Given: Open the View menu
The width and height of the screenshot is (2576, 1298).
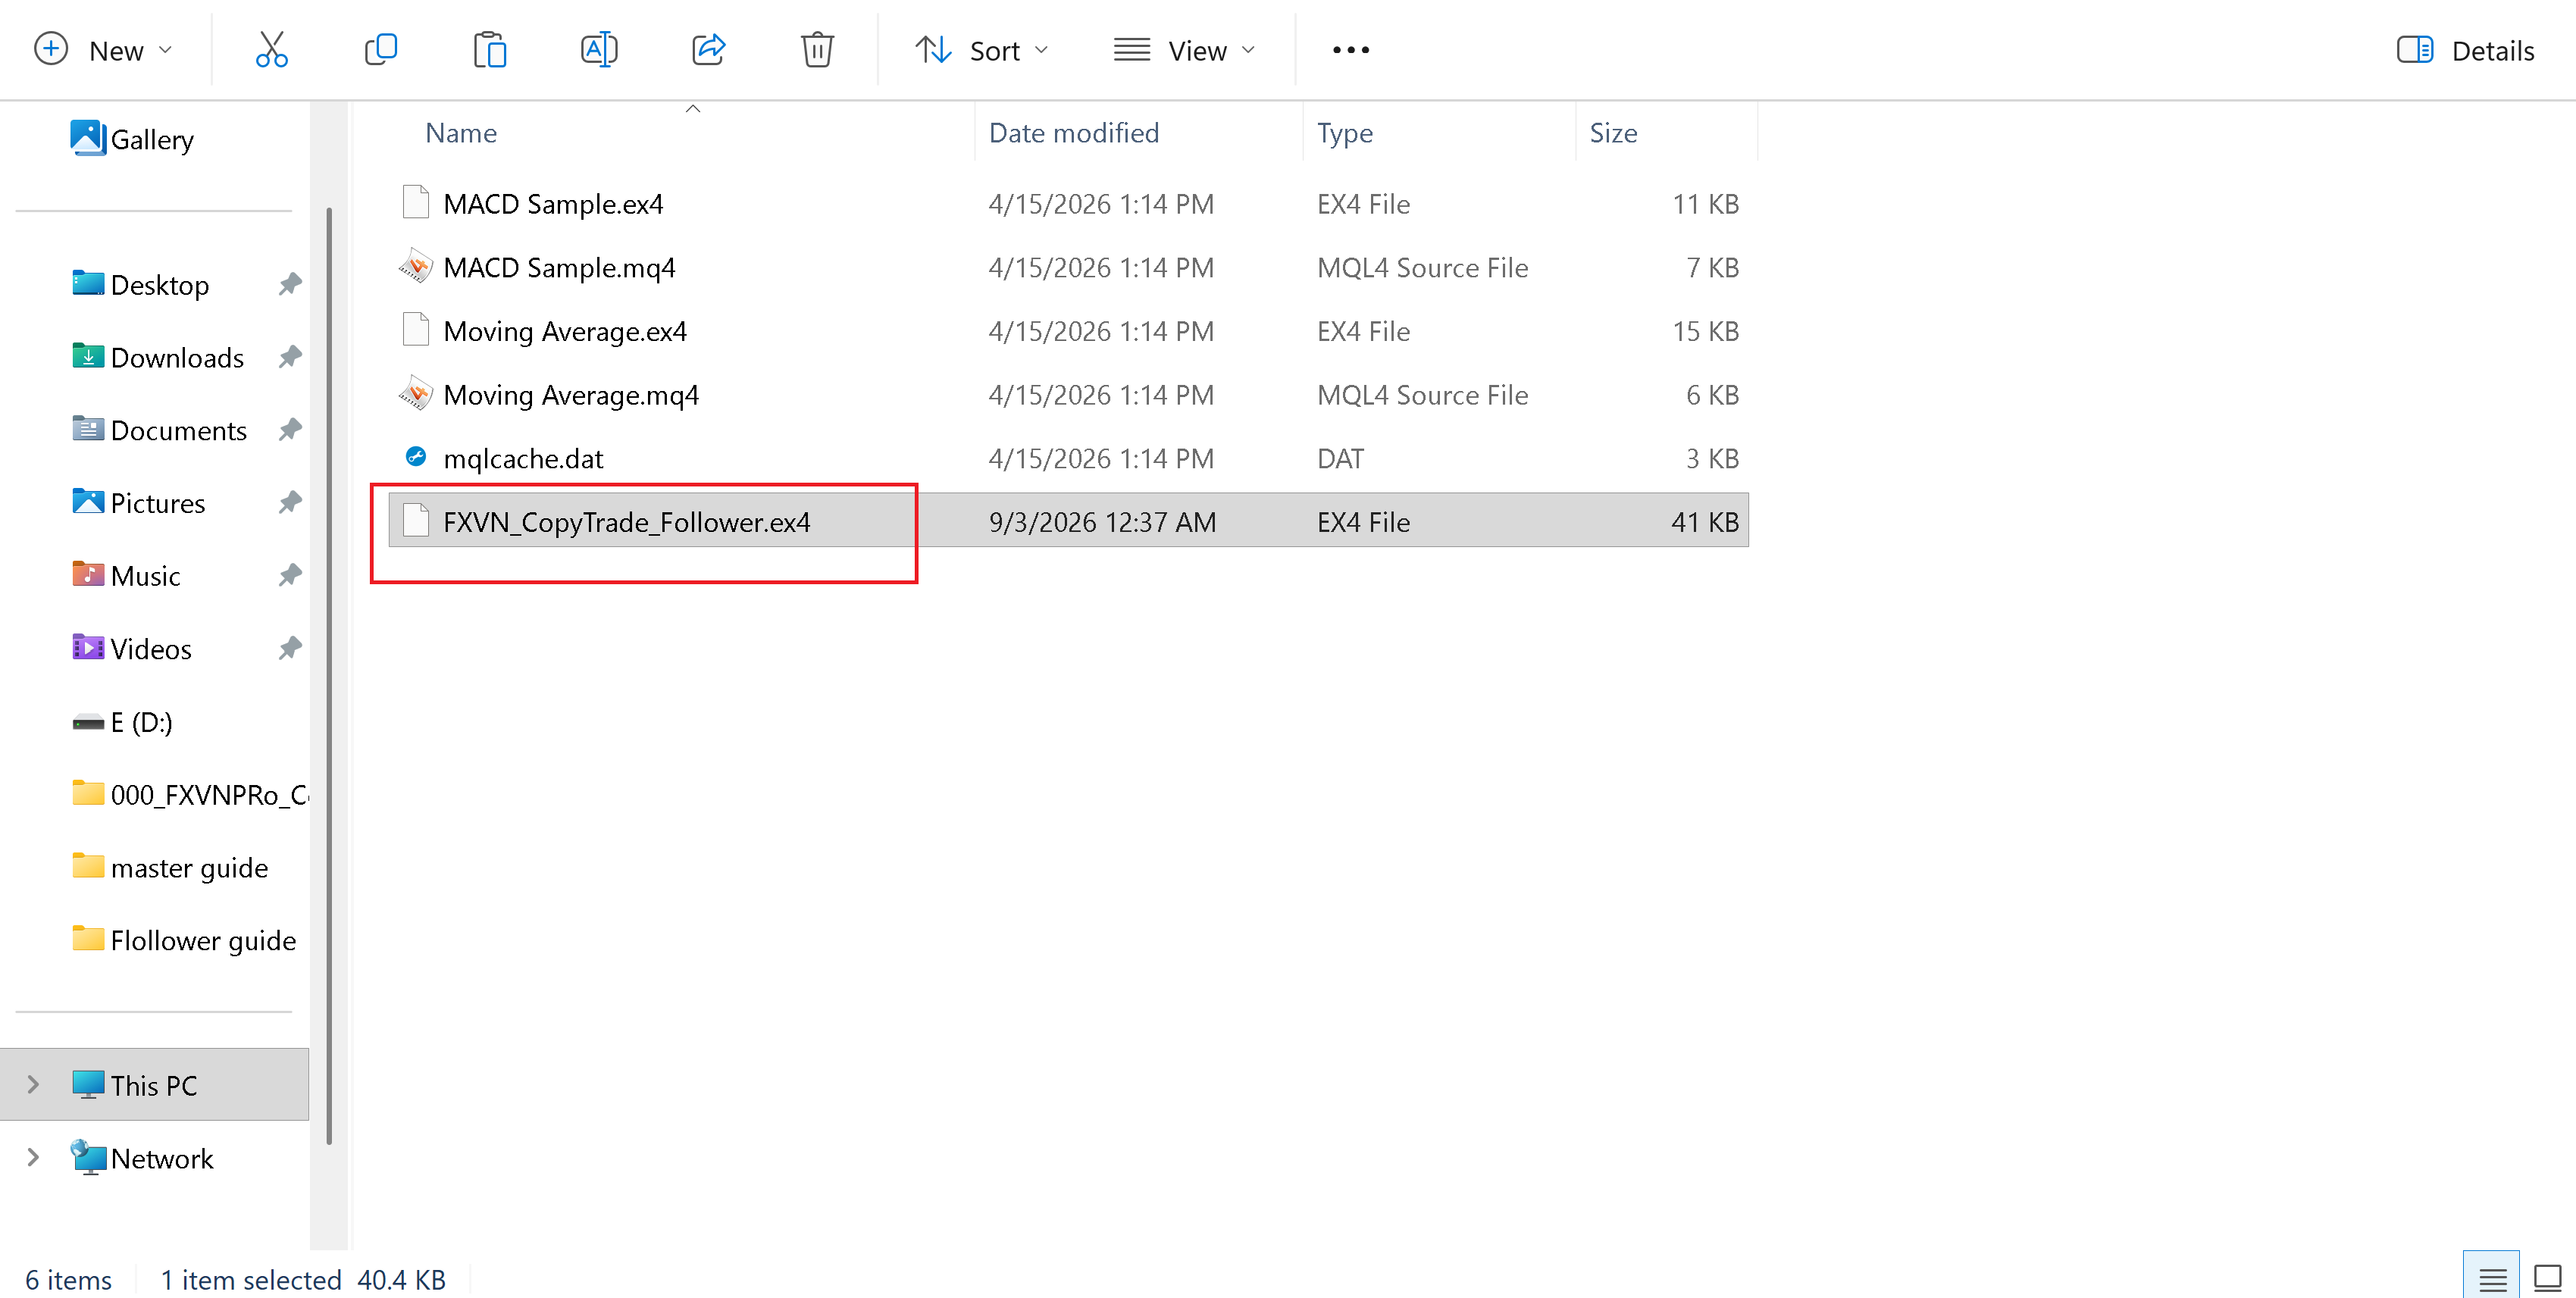Looking at the screenshot, I should coord(1184,50).
